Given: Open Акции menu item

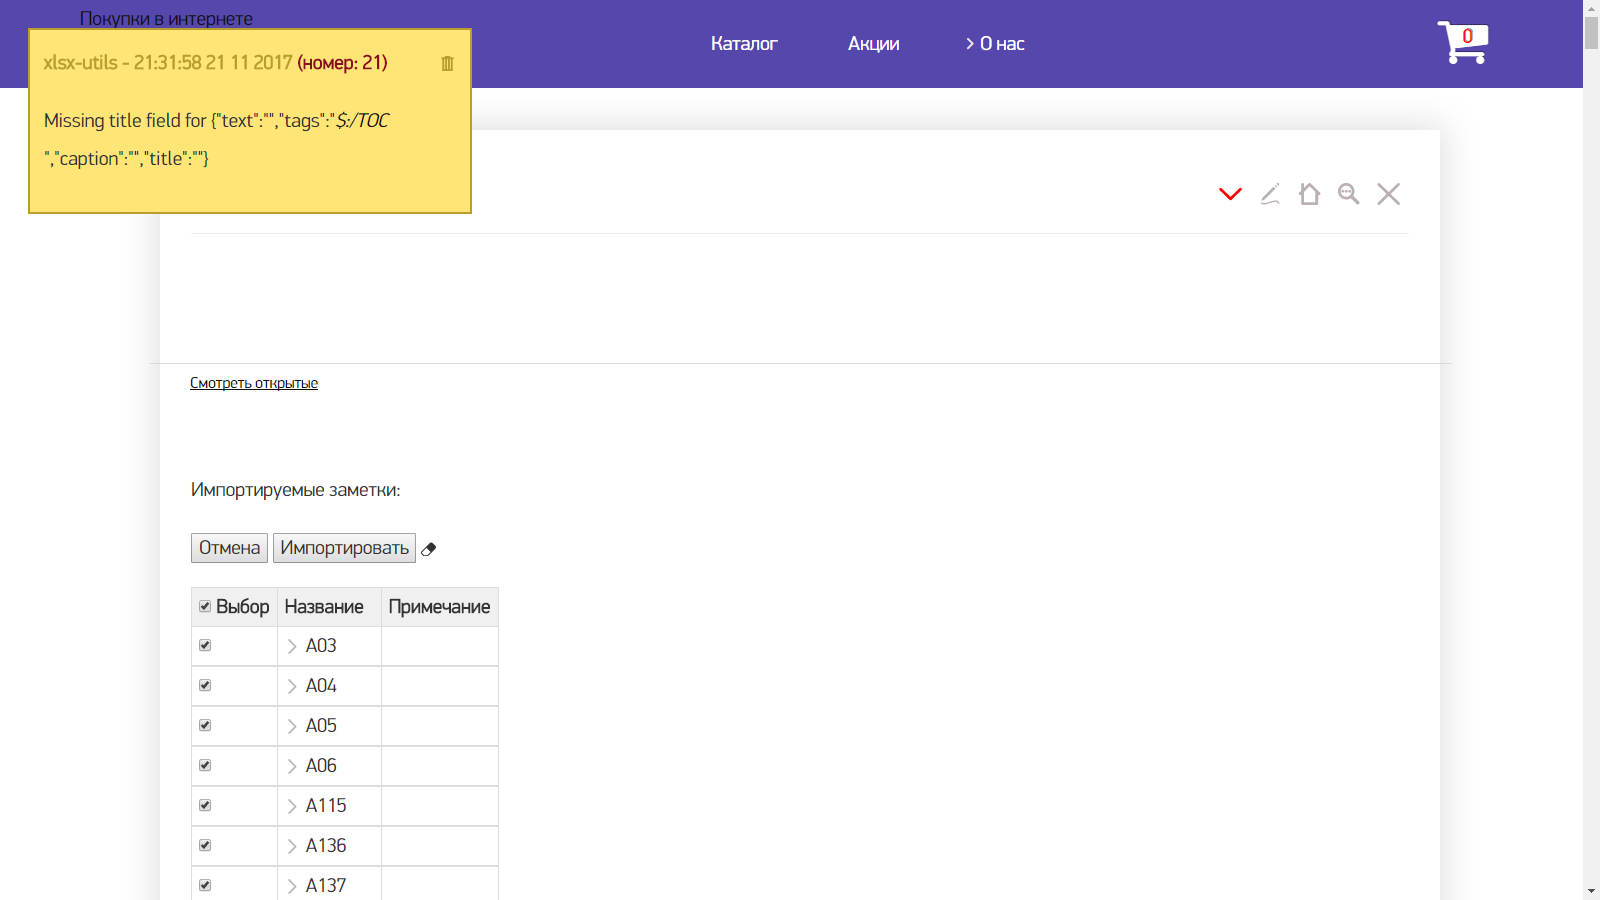Looking at the screenshot, I should pyautogui.click(x=874, y=43).
